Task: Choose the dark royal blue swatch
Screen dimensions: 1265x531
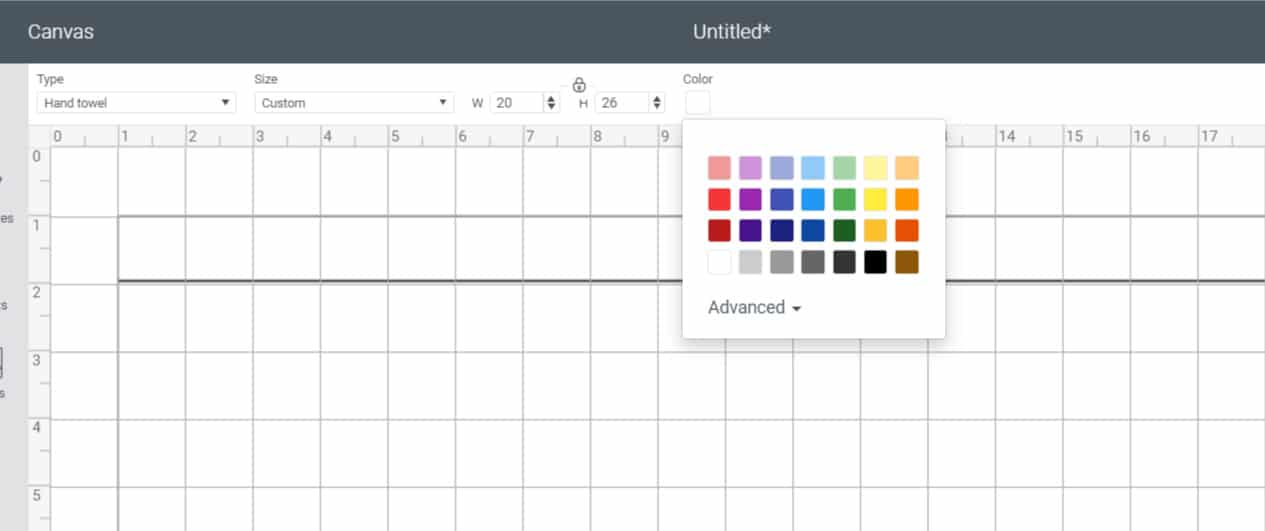Action: coord(813,231)
